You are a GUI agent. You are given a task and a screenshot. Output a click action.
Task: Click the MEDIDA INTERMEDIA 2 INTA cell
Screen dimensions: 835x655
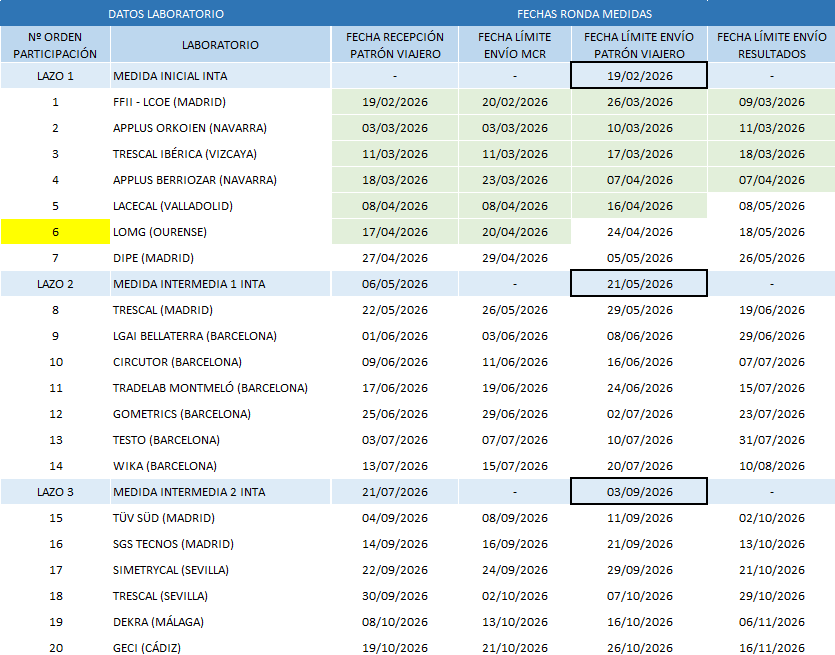[x=220, y=492]
